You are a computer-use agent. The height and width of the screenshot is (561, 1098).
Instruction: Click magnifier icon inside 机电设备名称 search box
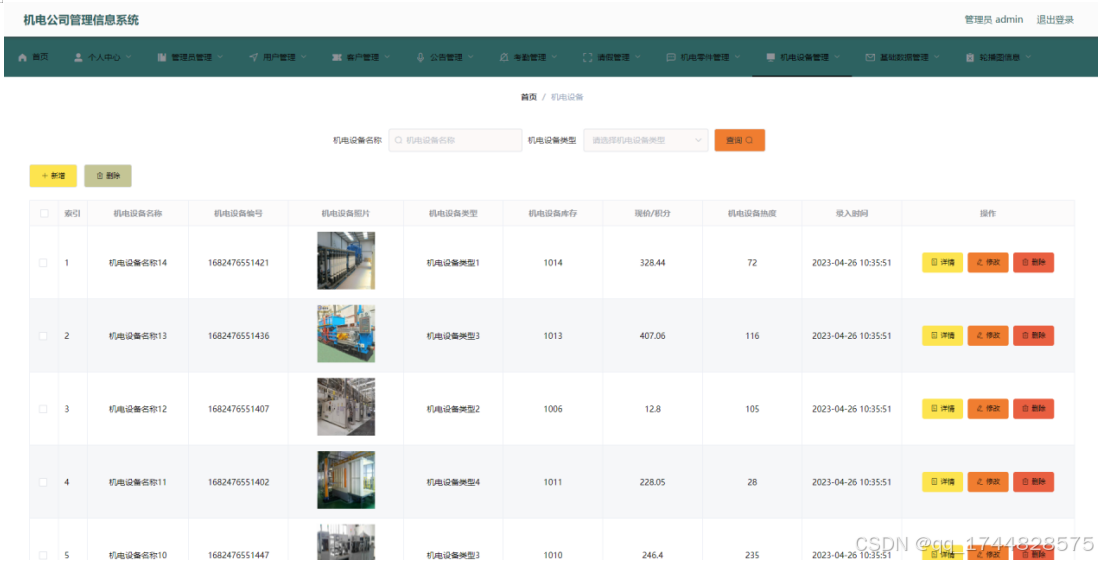[399, 140]
